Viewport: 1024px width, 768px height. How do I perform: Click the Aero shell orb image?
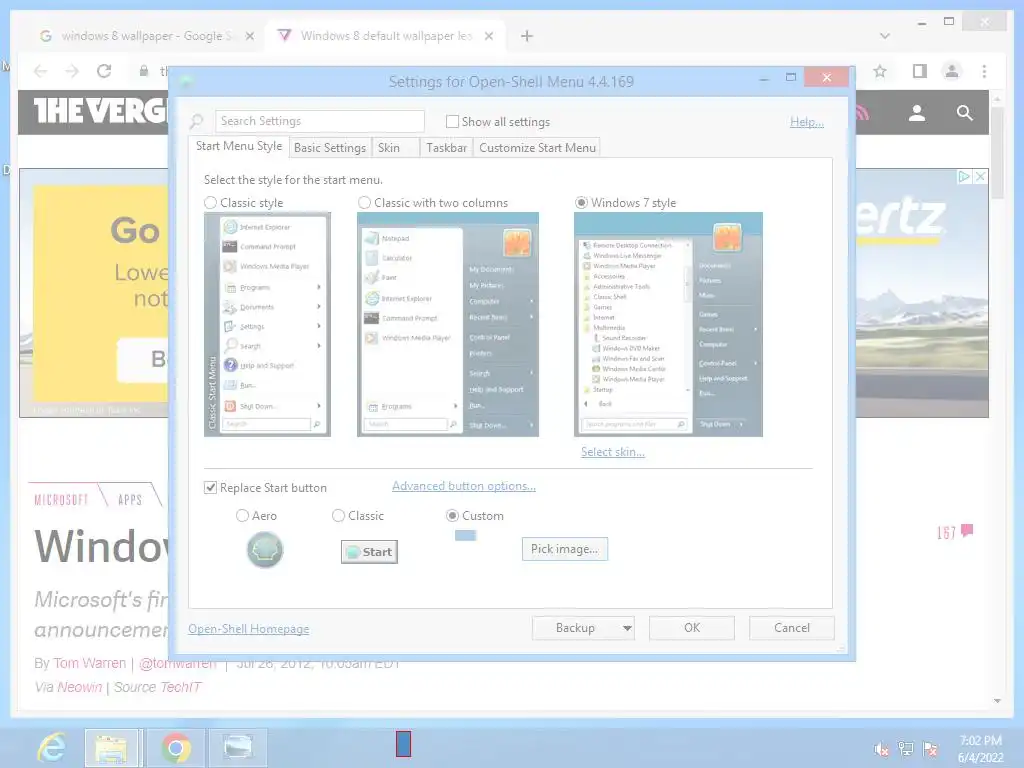(x=264, y=549)
